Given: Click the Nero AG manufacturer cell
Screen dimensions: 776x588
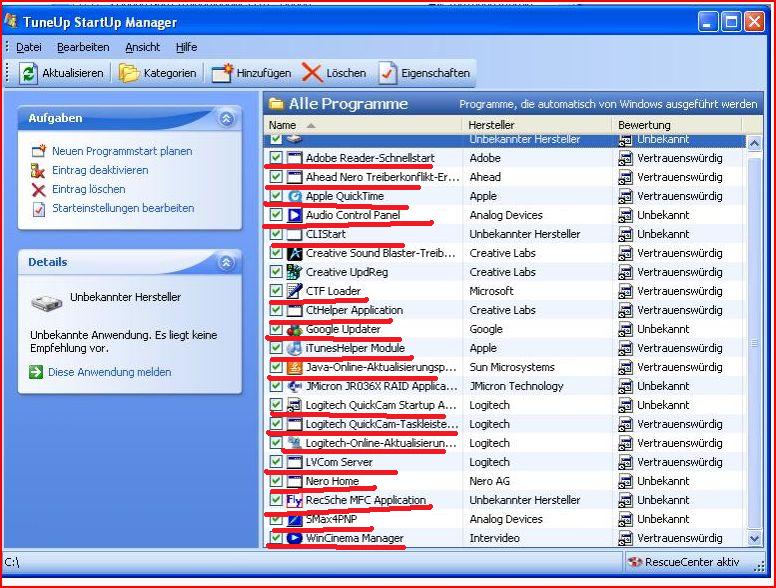Looking at the screenshot, I should [x=489, y=481].
